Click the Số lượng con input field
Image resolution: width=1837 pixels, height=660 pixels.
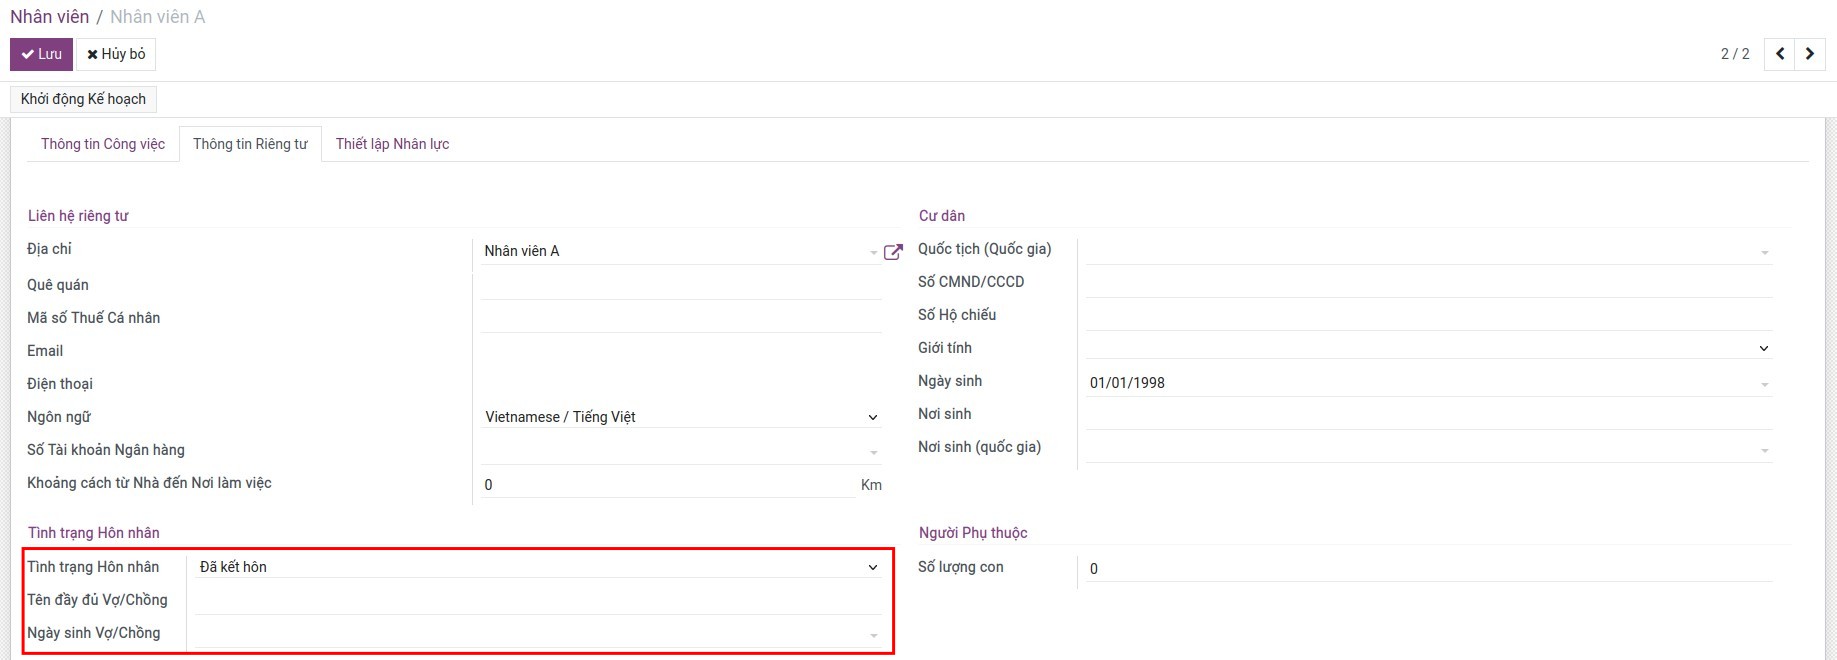tap(1428, 569)
